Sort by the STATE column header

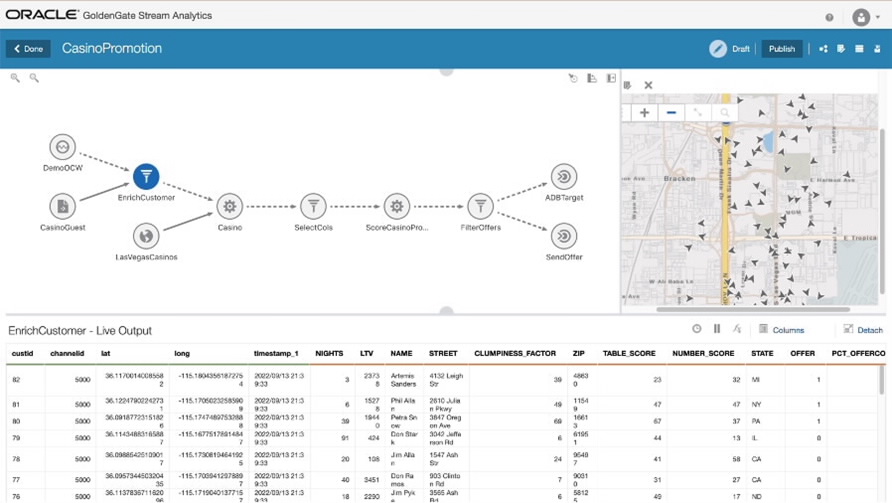(x=762, y=353)
